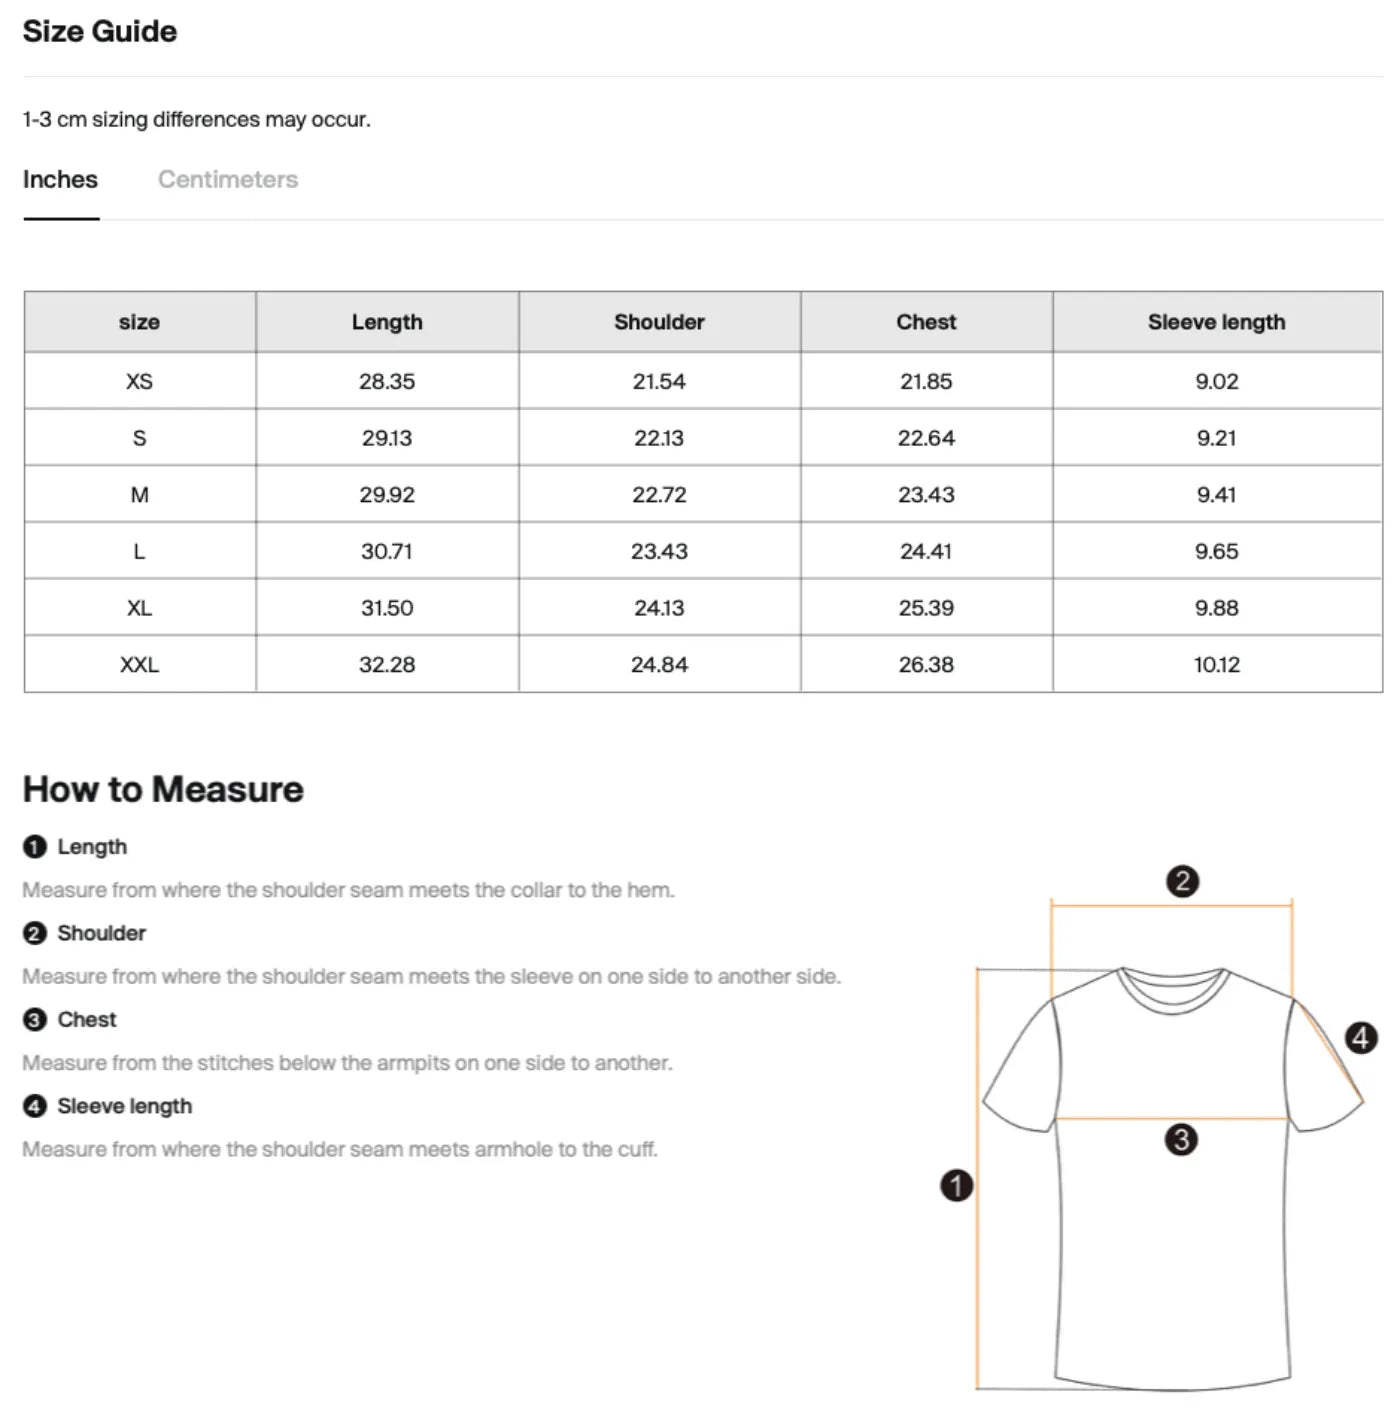Click marker 4 beside the t-shirt sleeve
The width and height of the screenshot is (1400, 1407).
pos(1360,1038)
